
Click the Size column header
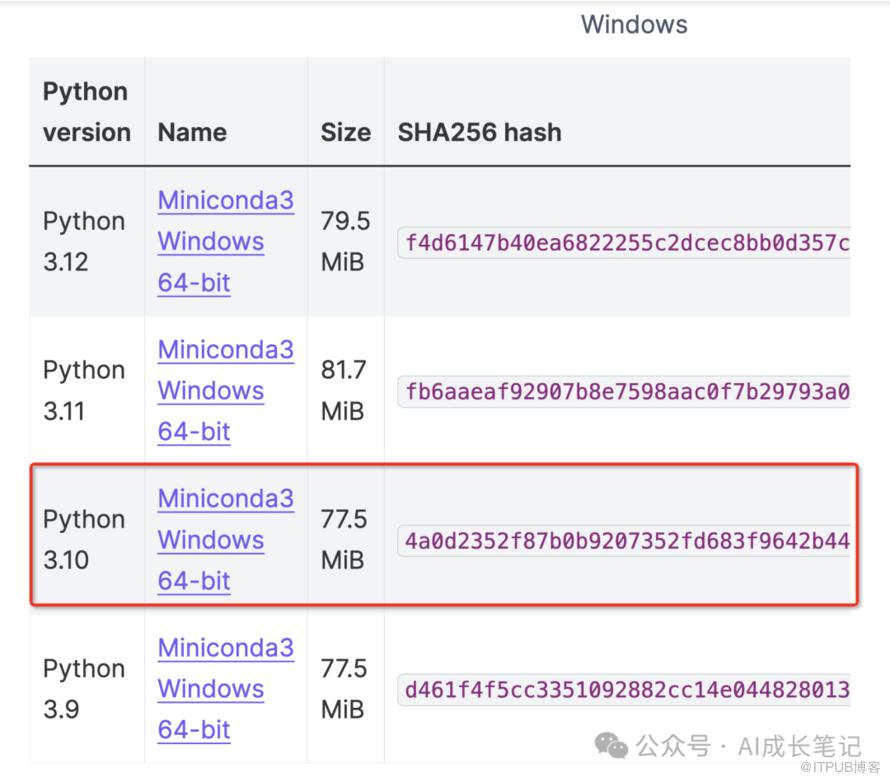346,132
